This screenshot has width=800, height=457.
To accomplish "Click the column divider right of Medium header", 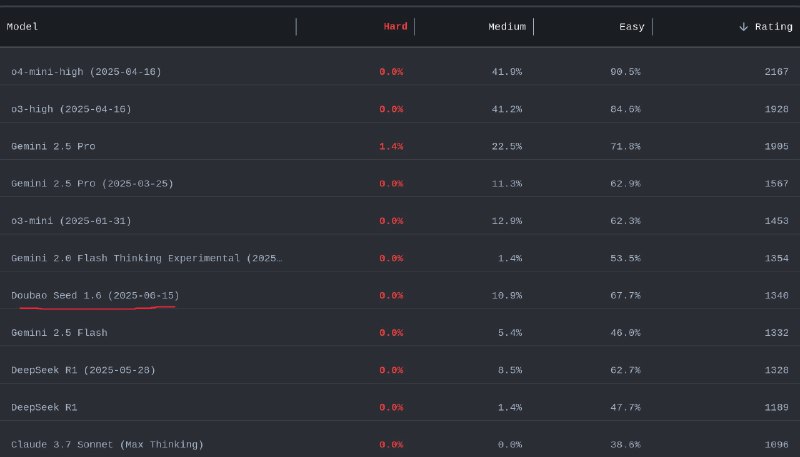I will click(533, 27).
